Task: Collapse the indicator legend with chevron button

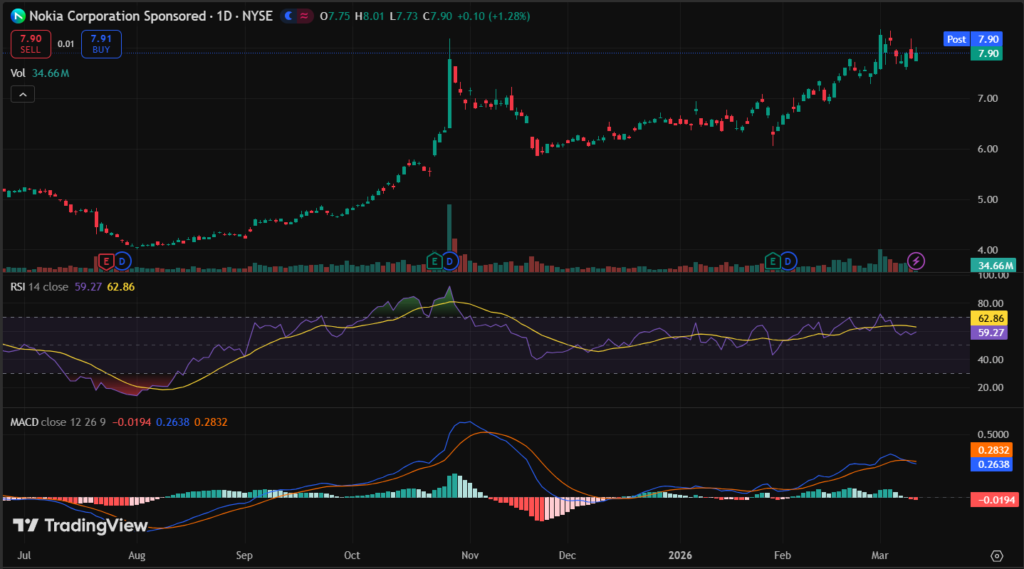Action: pos(23,94)
